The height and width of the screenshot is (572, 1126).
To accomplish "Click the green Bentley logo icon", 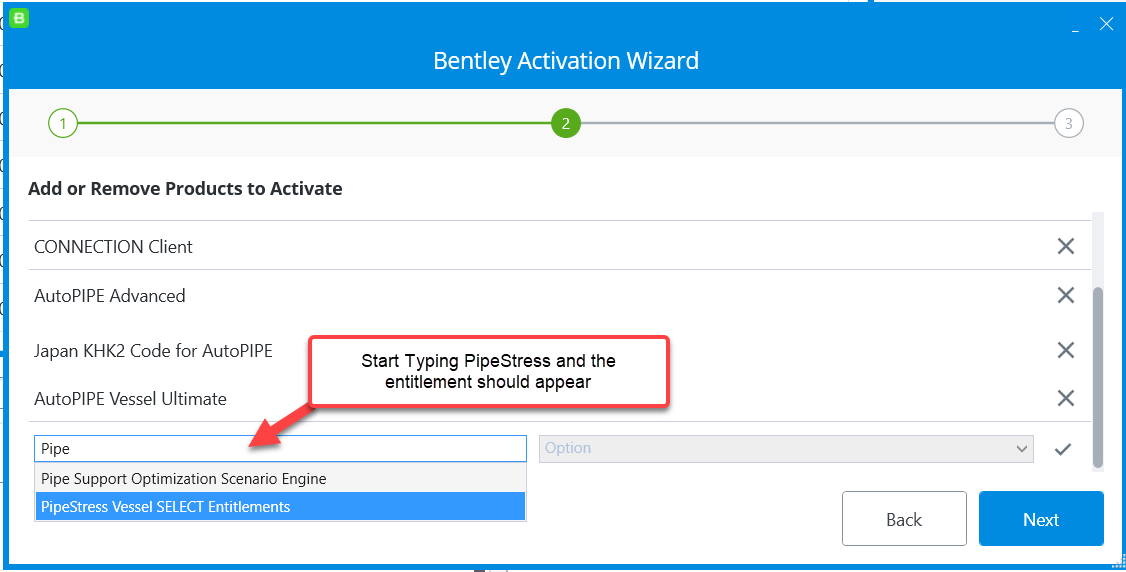I will point(19,18).
